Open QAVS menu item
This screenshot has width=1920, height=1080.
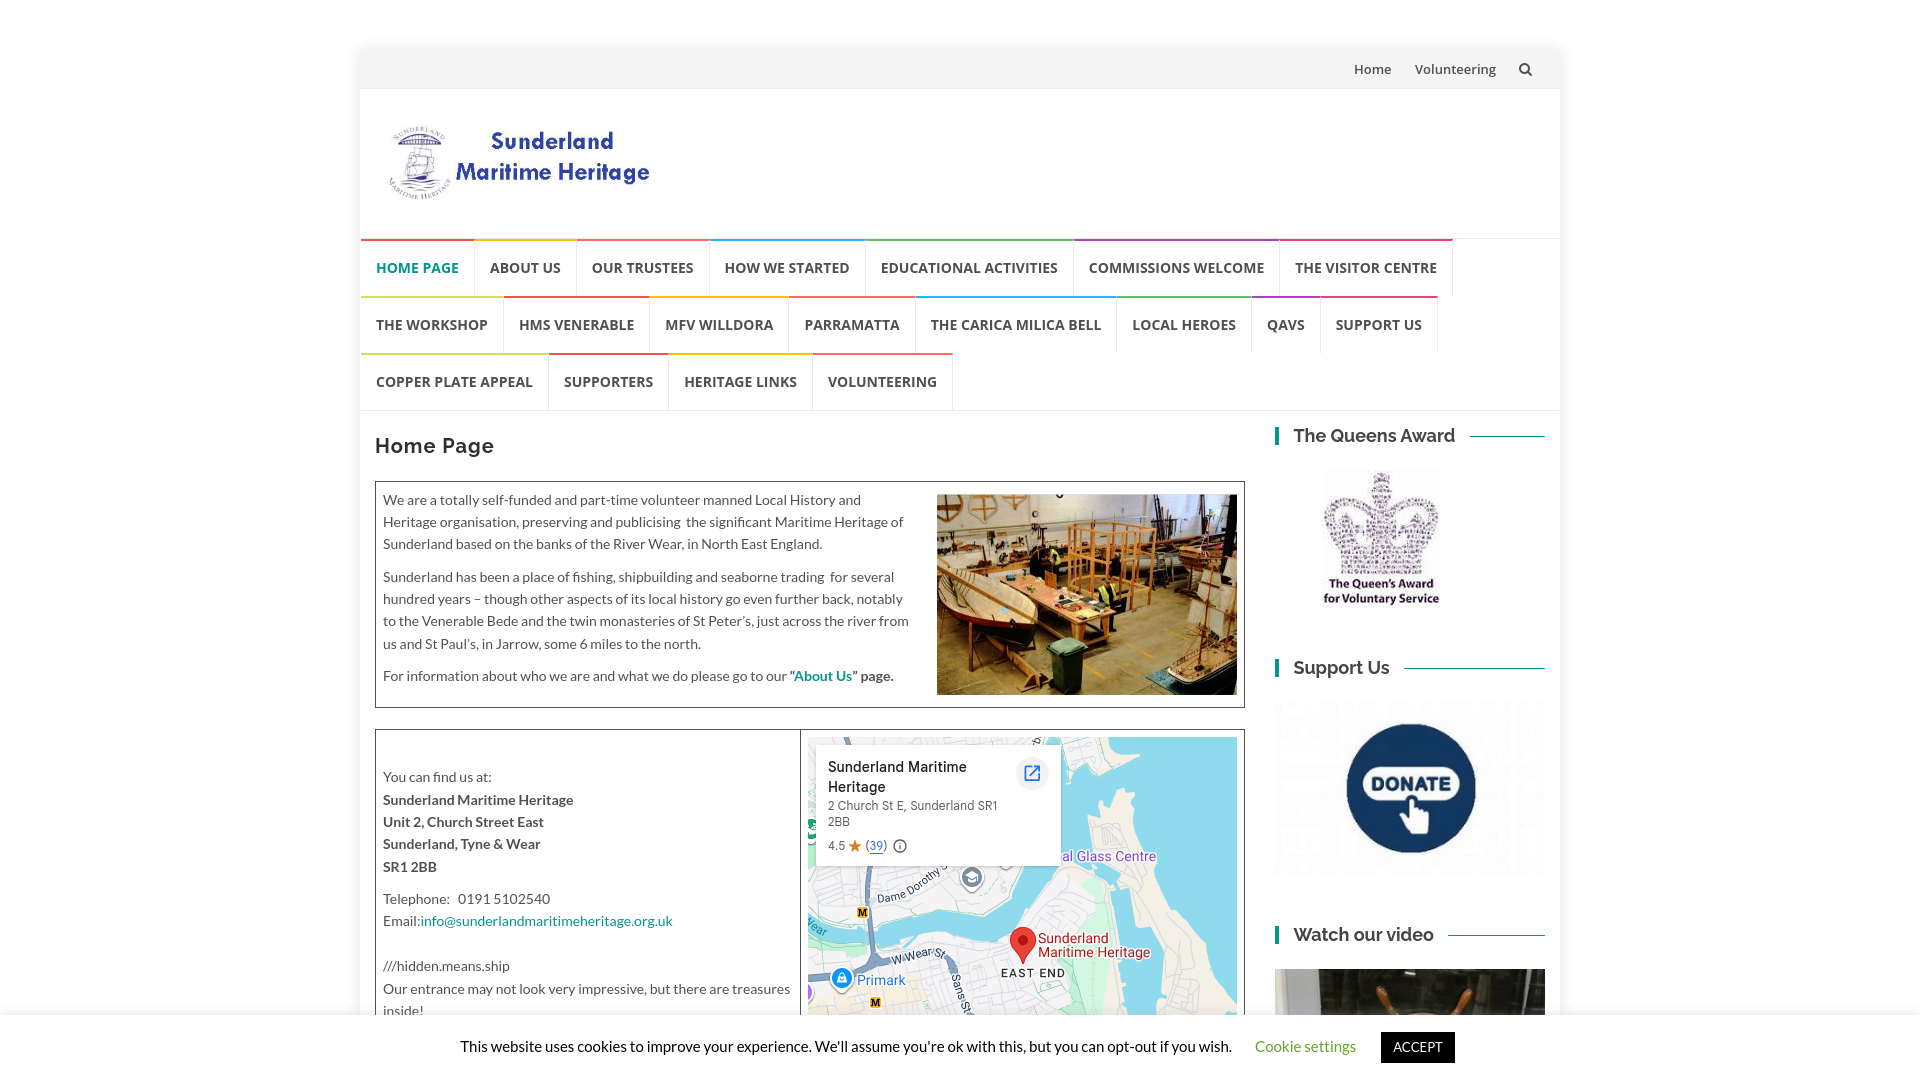click(1286, 325)
